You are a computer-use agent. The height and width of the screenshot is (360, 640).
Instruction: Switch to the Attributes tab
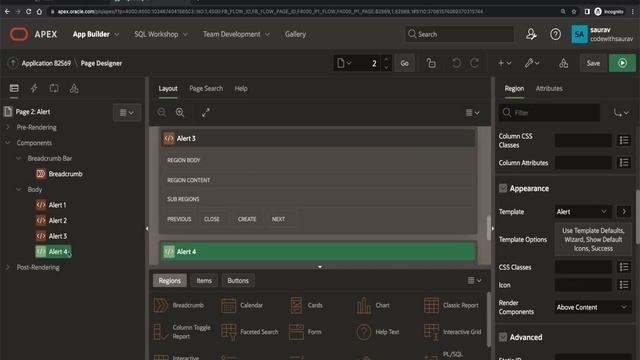tap(549, 89)
